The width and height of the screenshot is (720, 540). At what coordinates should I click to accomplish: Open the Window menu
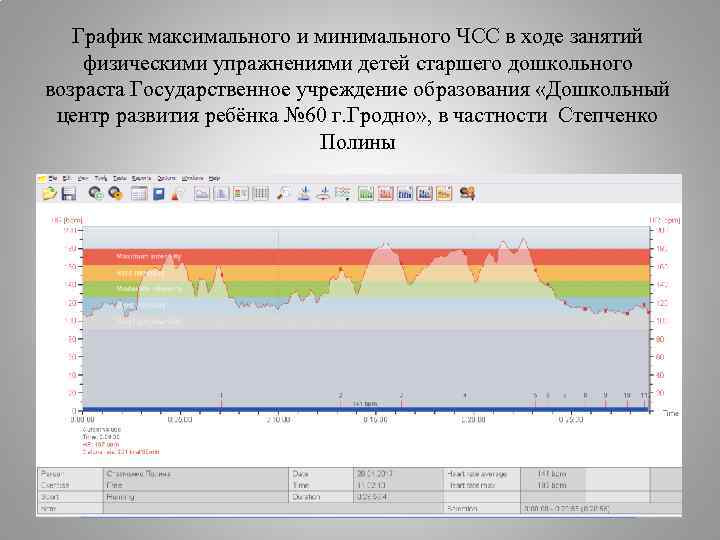click(x=192, y=178)
